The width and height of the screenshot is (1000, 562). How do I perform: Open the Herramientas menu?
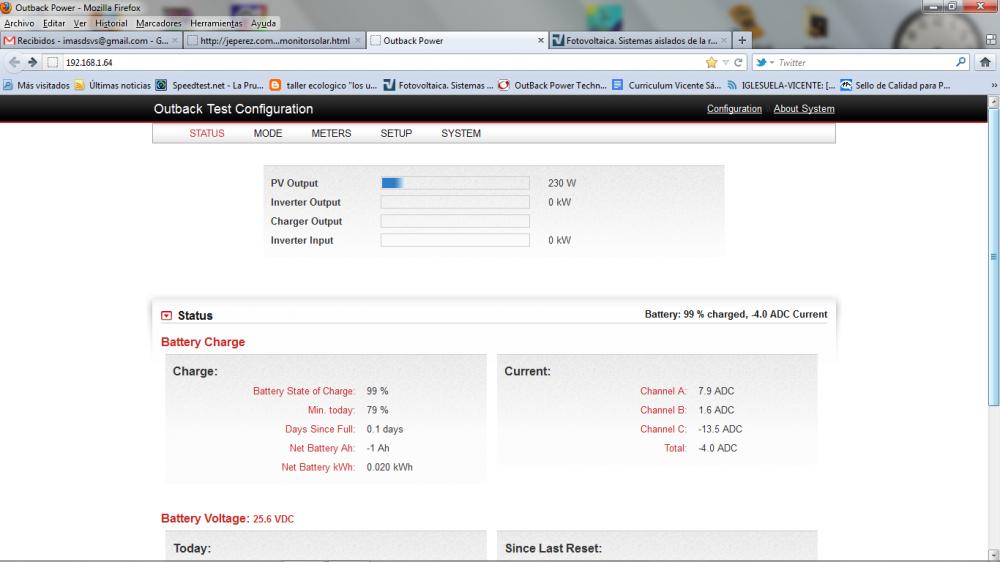coord(216,23)
